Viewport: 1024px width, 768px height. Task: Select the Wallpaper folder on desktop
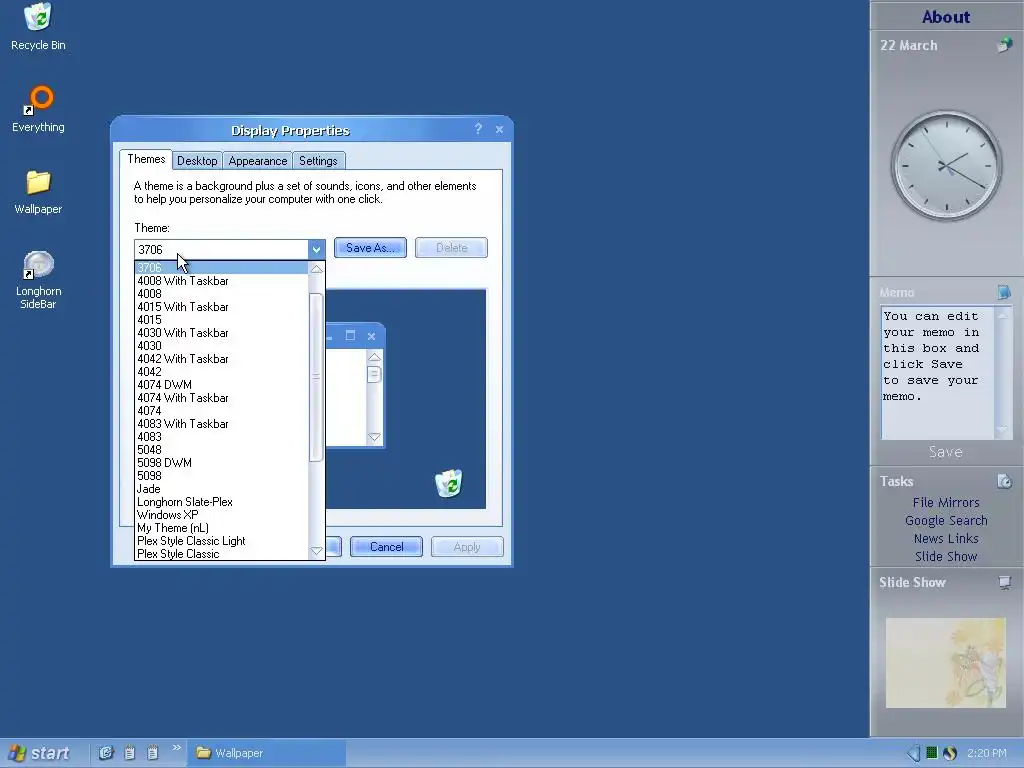39,192
